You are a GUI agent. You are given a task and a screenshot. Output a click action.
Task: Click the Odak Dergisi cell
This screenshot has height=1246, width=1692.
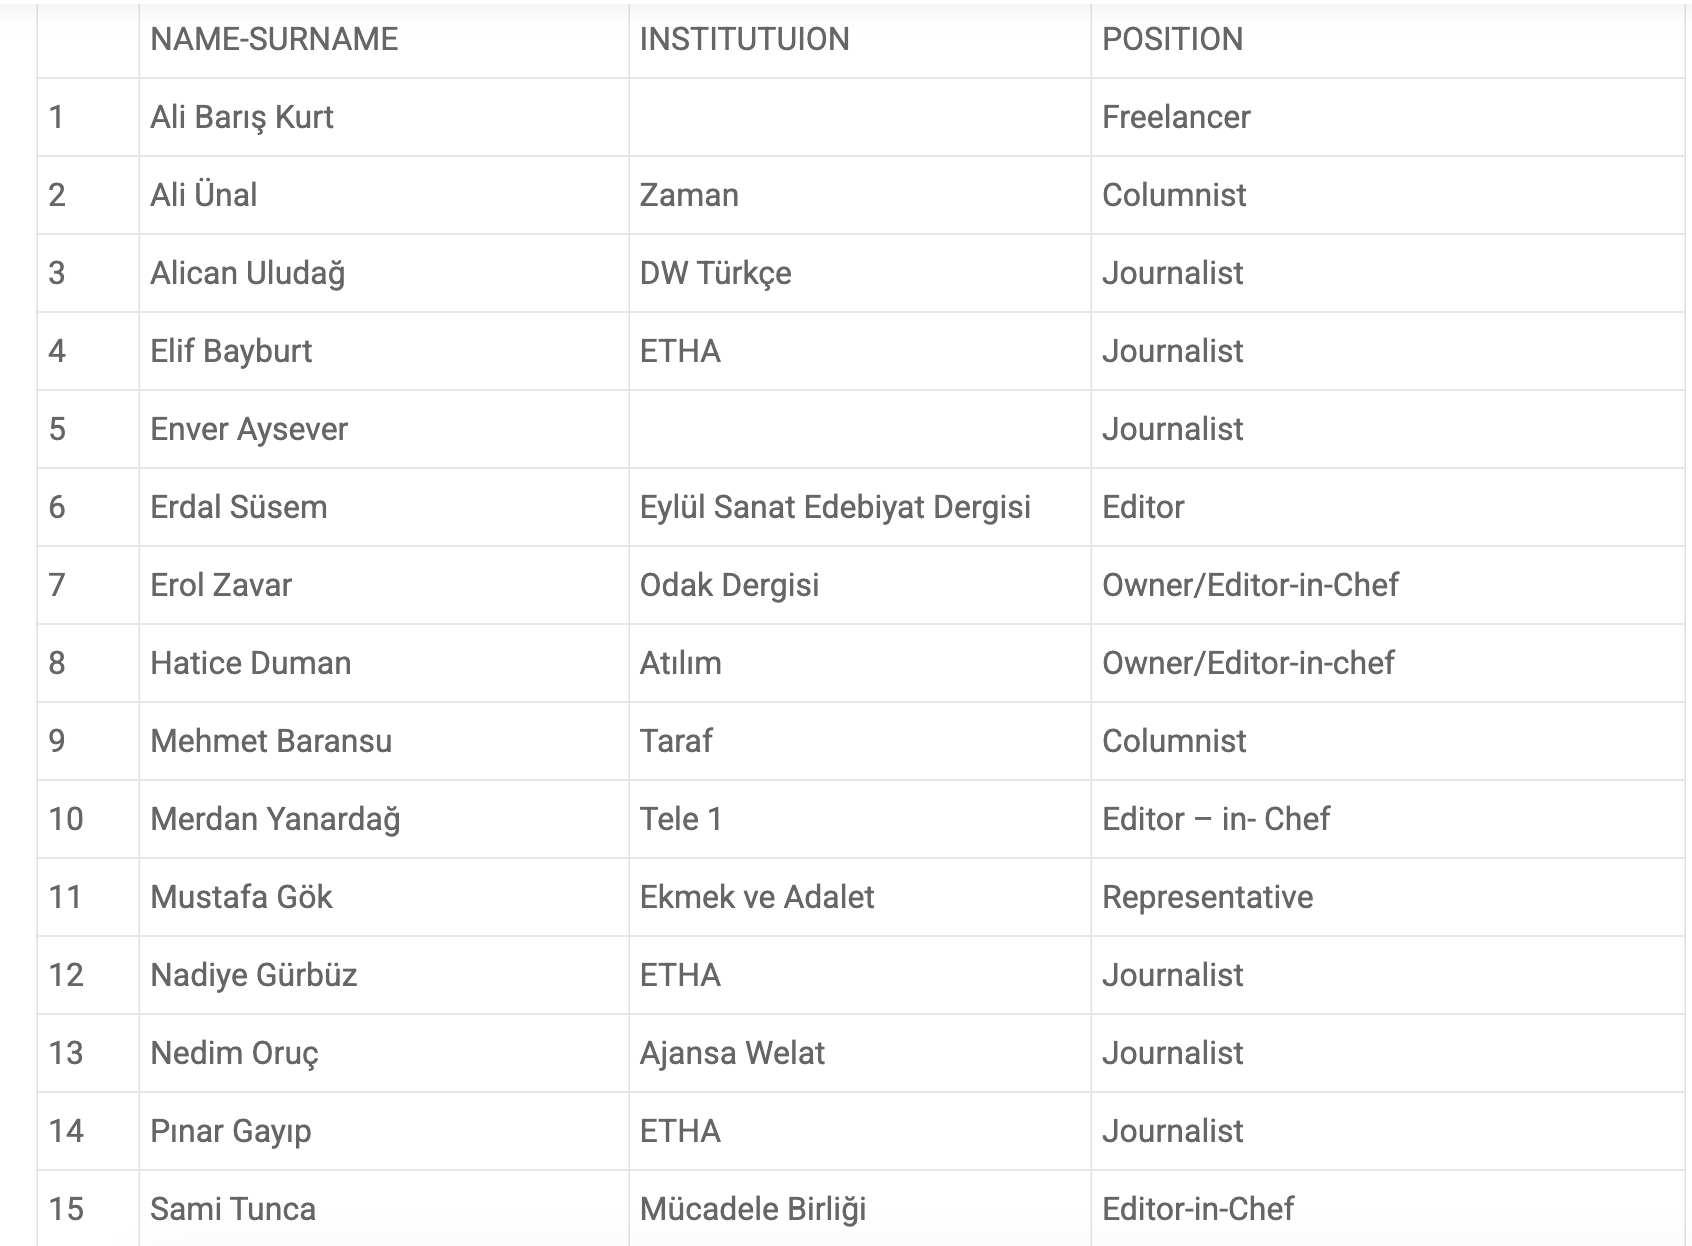pos(729,585)
